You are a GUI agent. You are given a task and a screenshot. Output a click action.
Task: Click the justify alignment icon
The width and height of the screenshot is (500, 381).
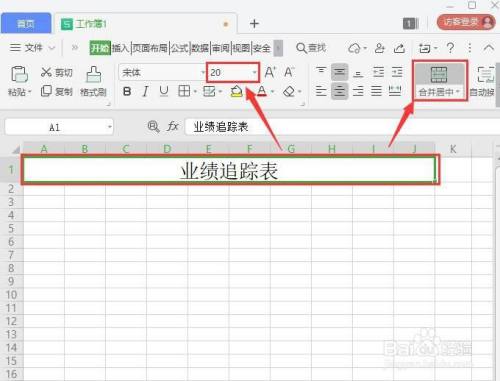pos(377,91)
